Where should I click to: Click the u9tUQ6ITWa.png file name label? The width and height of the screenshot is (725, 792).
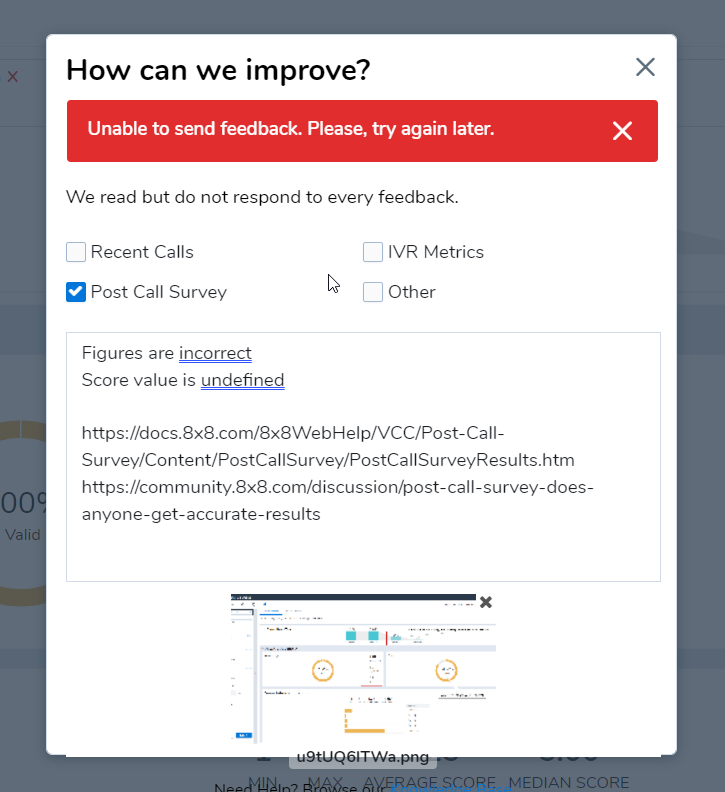(x=363, y=757)
